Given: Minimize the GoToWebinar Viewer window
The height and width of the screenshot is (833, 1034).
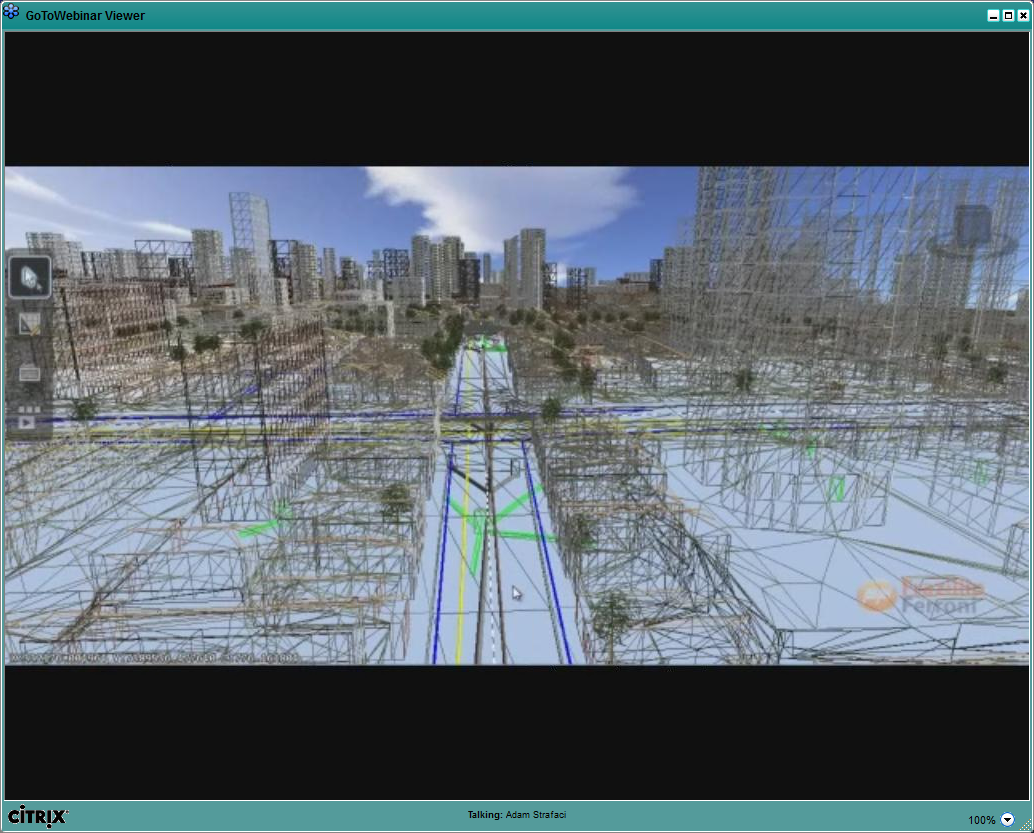Looking at the screenshot, I should click(993, 15).
